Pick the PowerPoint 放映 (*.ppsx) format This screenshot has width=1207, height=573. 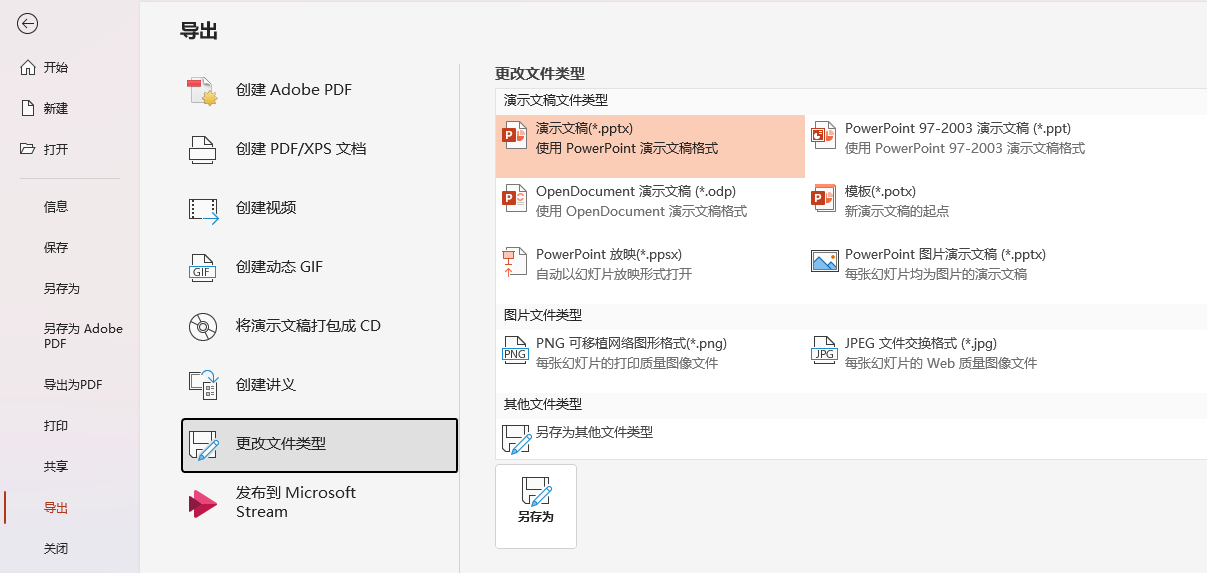[x=650, y=264]
